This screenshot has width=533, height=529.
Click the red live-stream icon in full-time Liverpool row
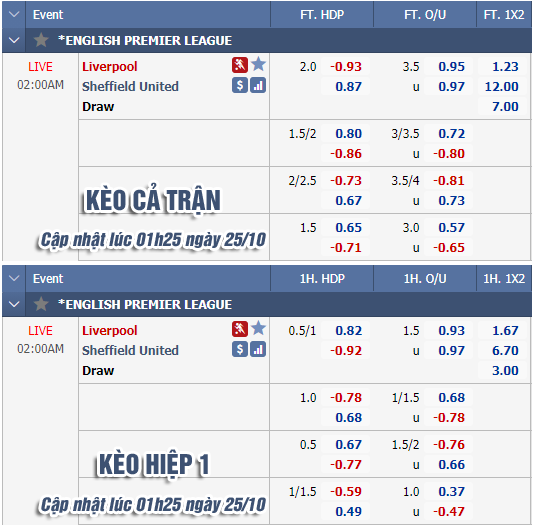click(x=240, y=65)
